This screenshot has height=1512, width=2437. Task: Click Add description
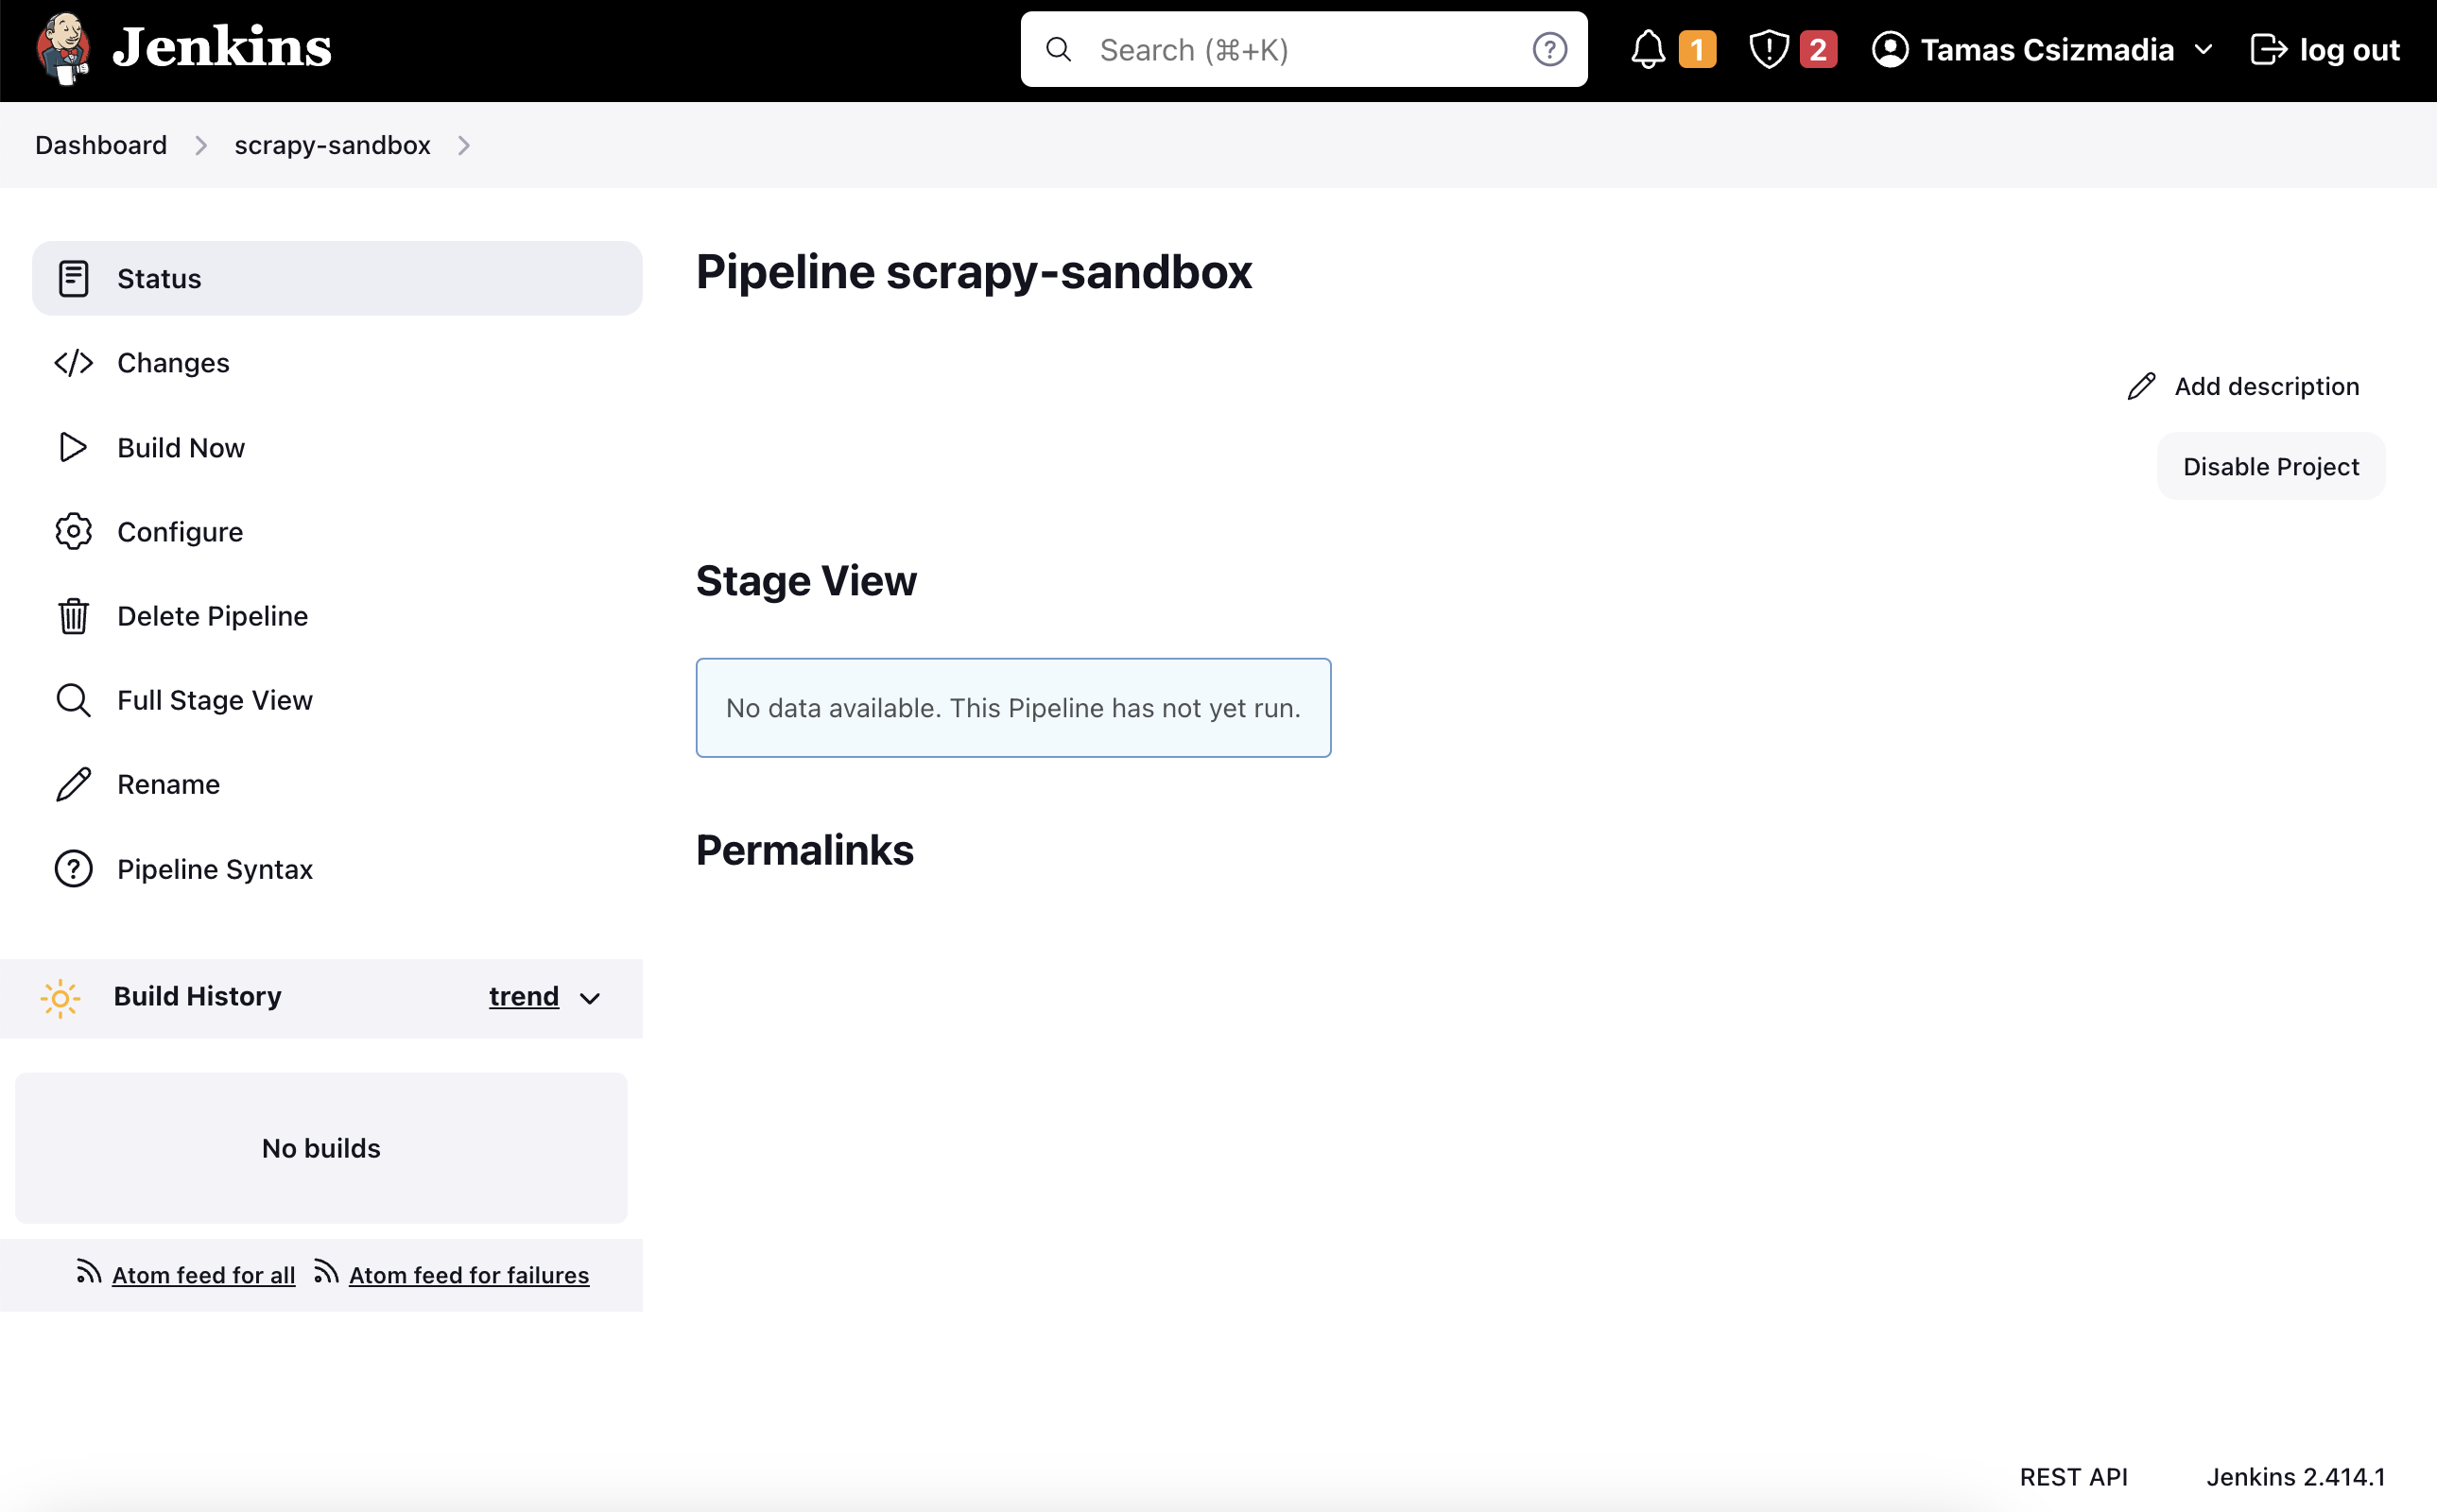pos(2267,385)
